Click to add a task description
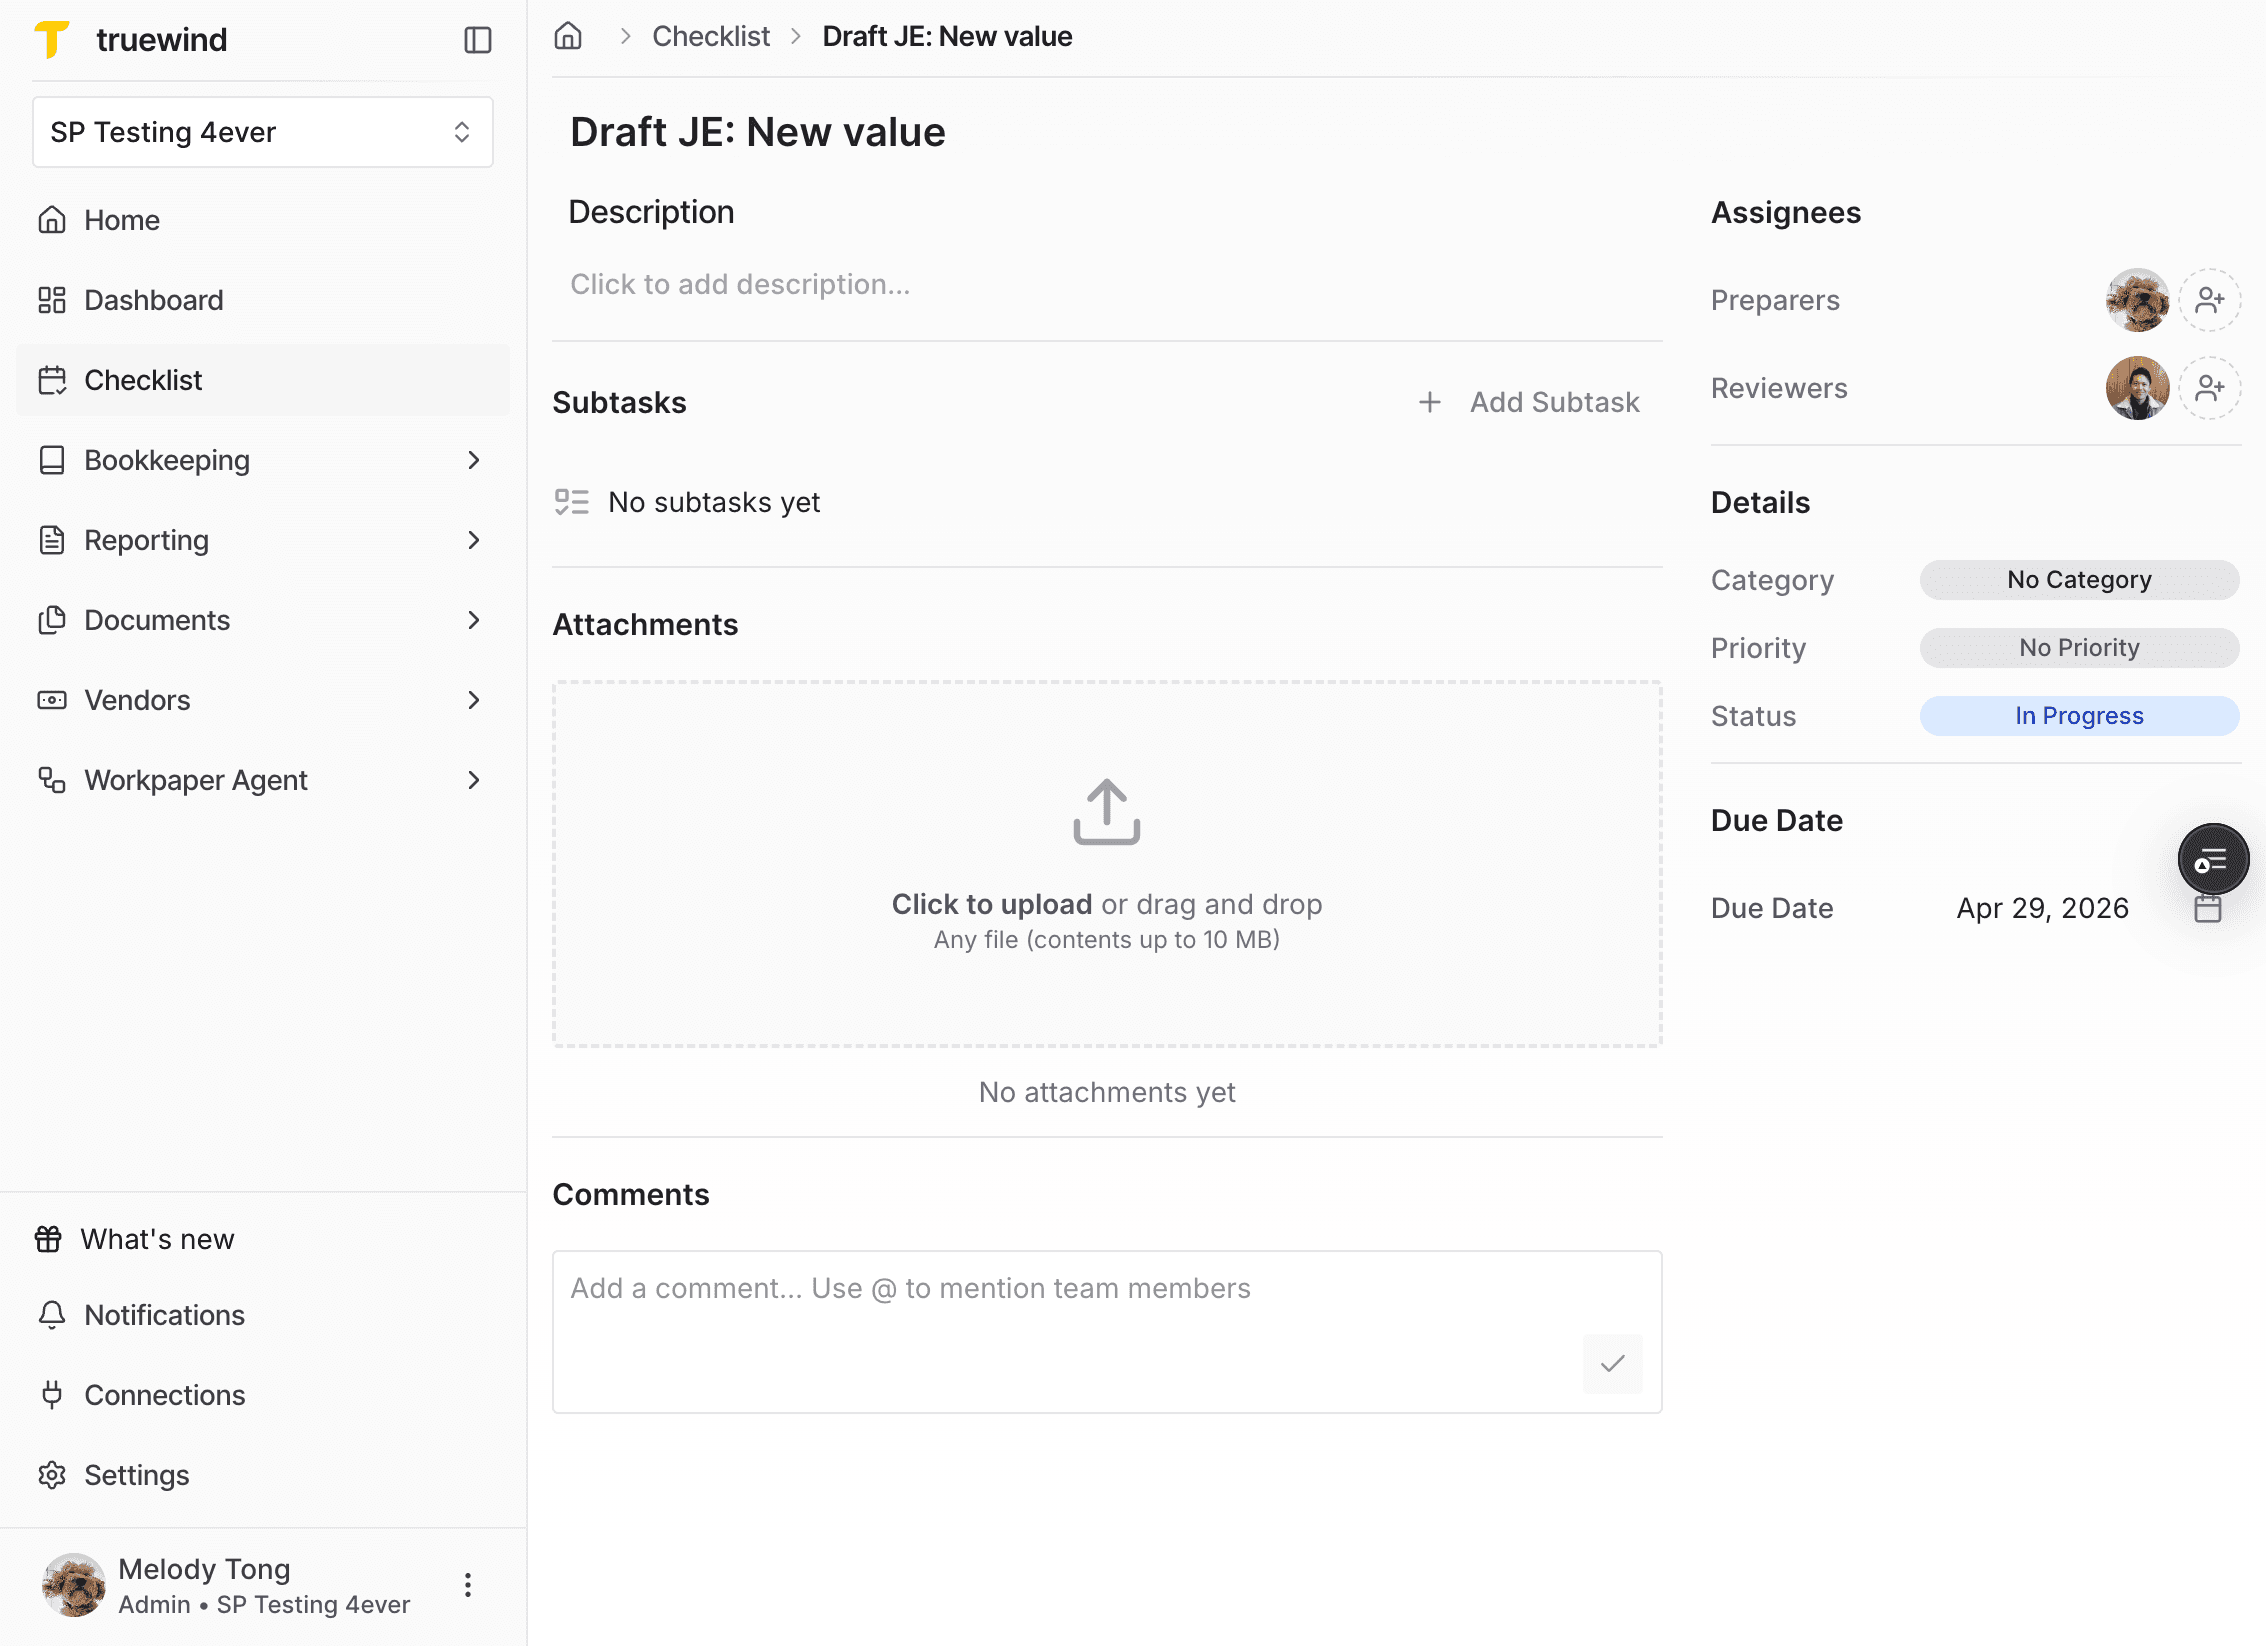This screenshot has width=2266, height=1646. click(740, 284)
